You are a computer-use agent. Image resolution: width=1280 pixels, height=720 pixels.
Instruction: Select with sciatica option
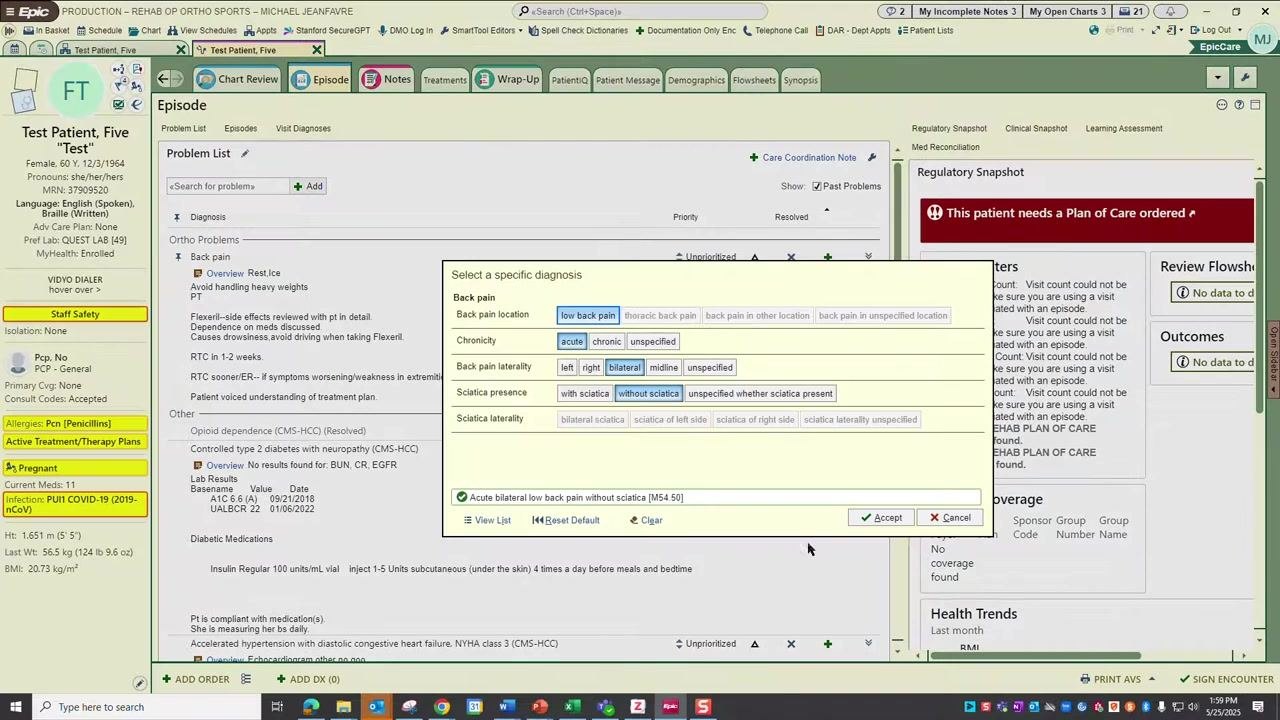585,394
